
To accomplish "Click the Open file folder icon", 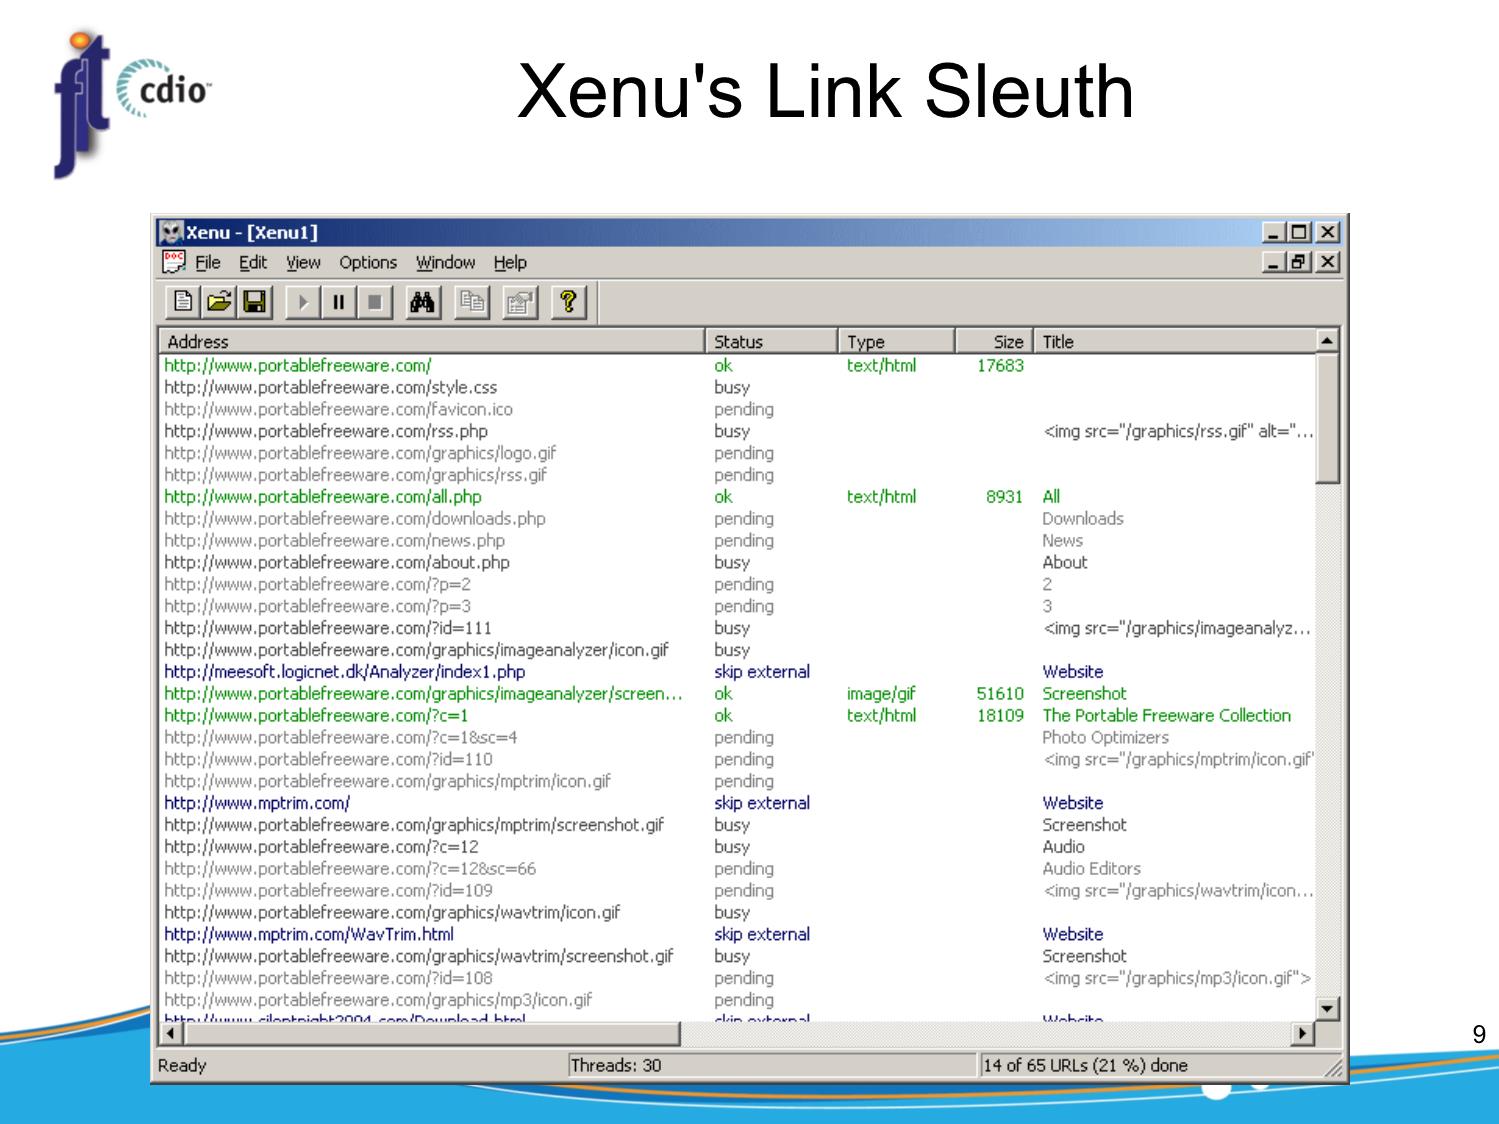I will point(219,302).
